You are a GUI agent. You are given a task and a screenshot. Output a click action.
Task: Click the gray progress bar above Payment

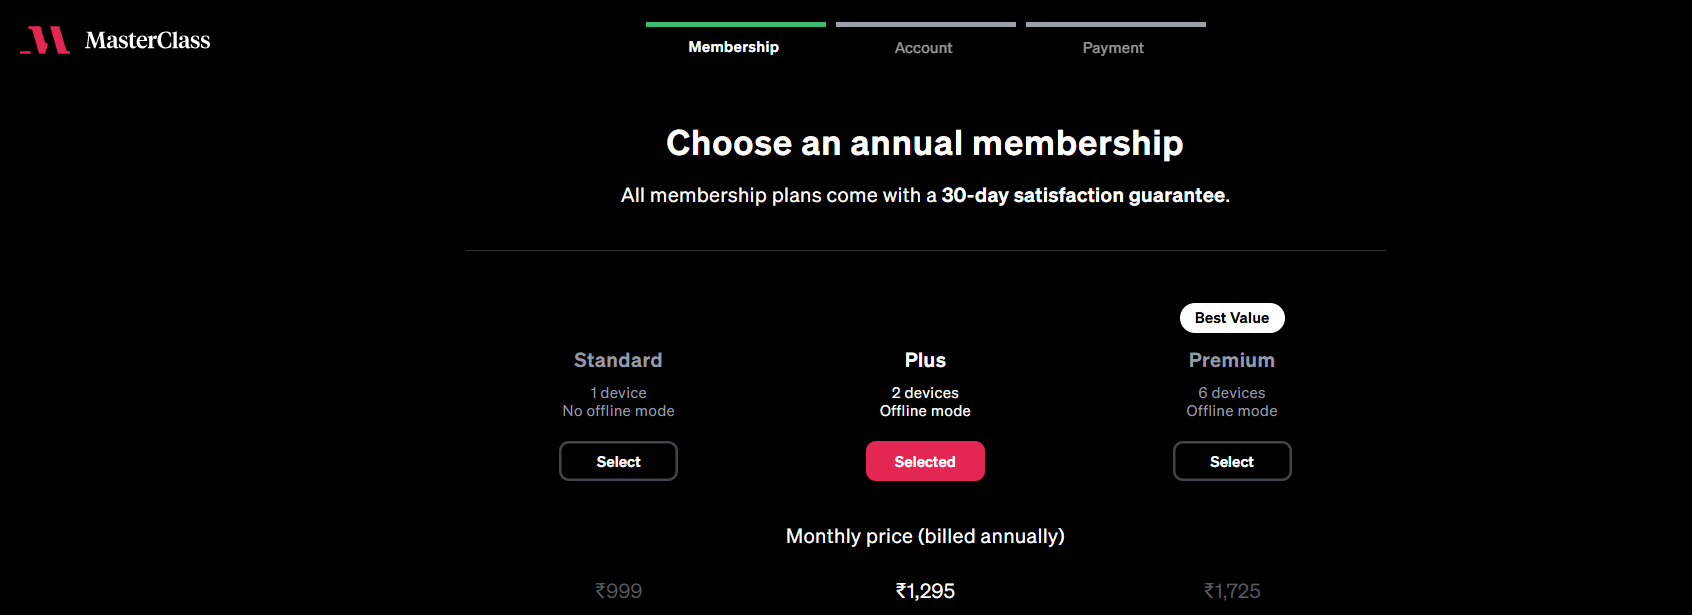tap(1115, 24)
